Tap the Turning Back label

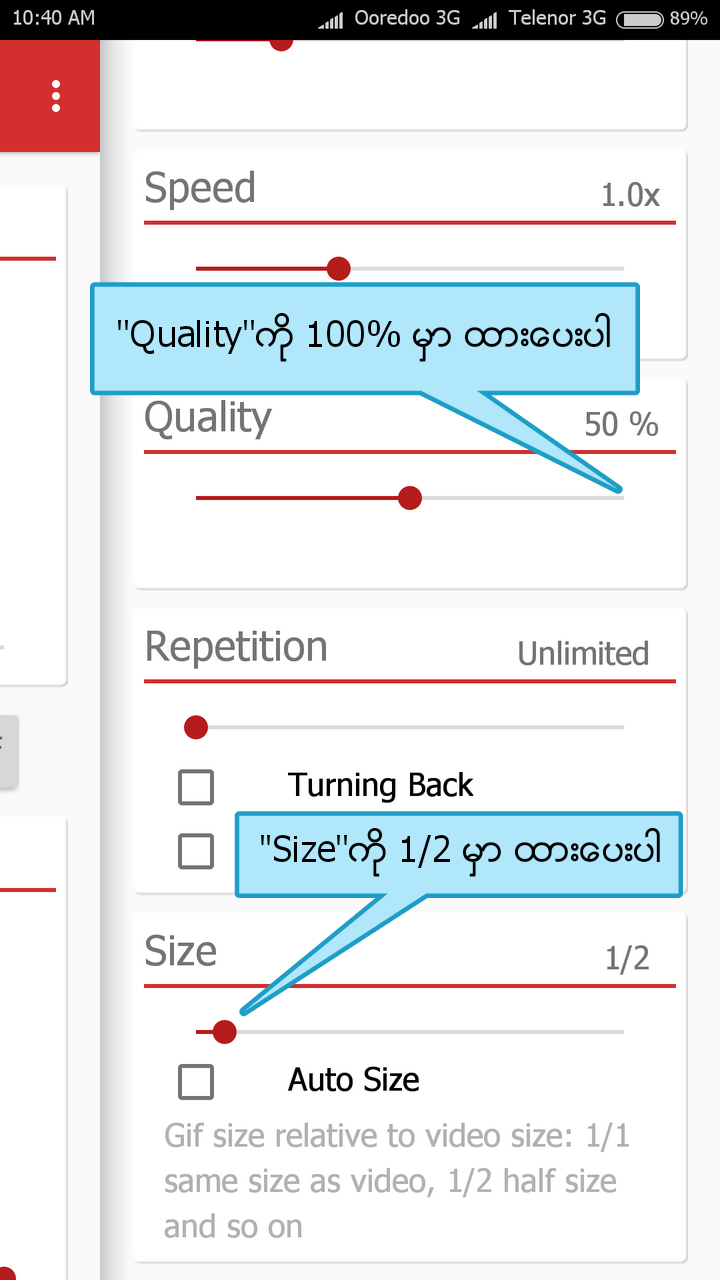point(381,786)
